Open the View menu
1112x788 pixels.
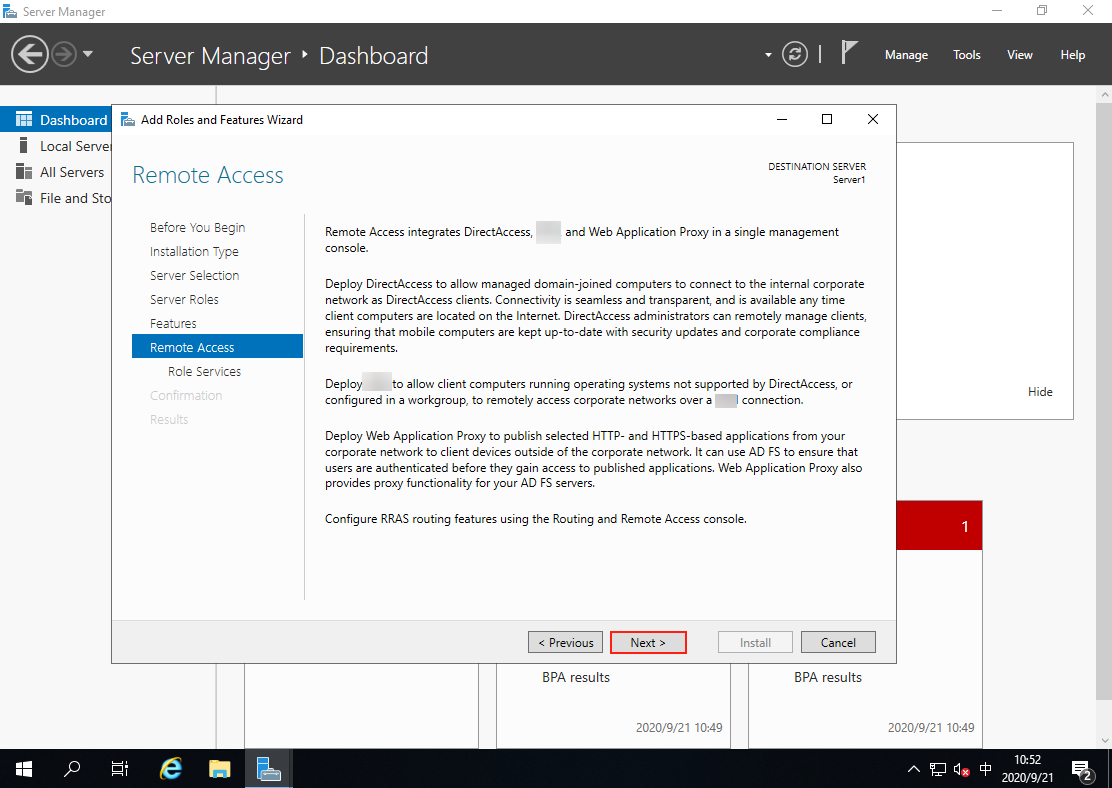click(x=1019, y=55)
